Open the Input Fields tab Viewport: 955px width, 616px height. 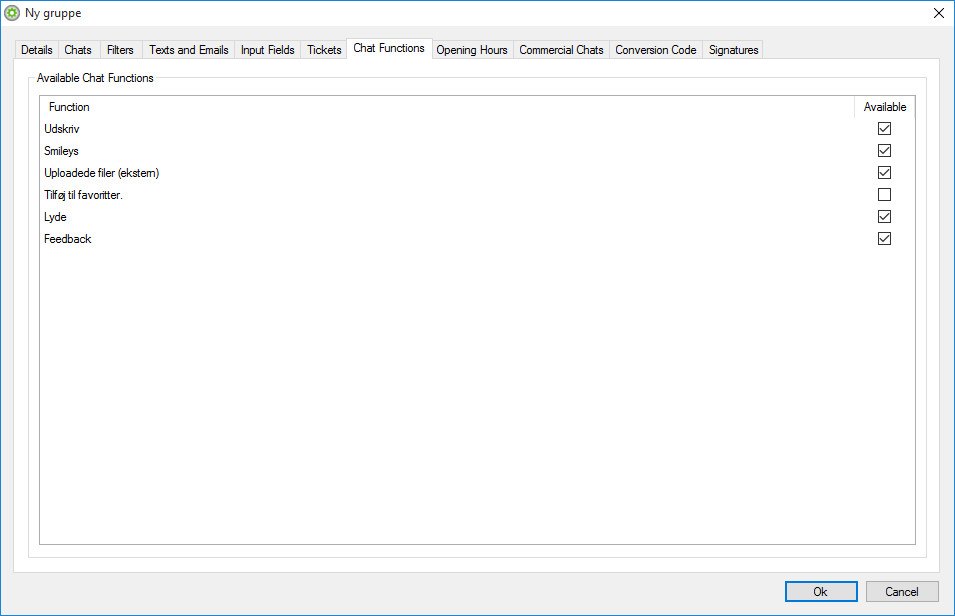(x=267, y=50)
